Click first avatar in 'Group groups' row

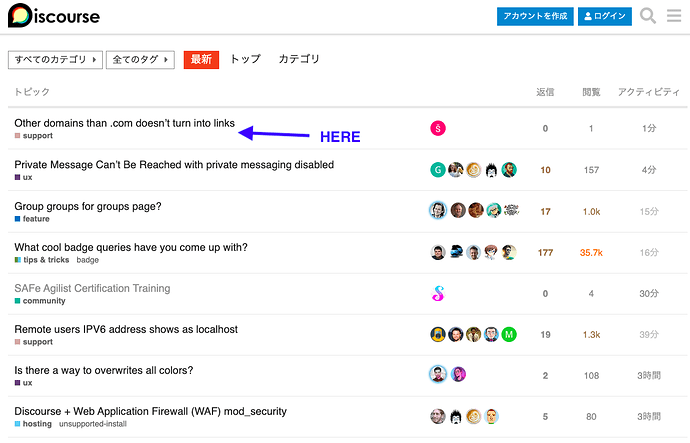click(438, 211)
